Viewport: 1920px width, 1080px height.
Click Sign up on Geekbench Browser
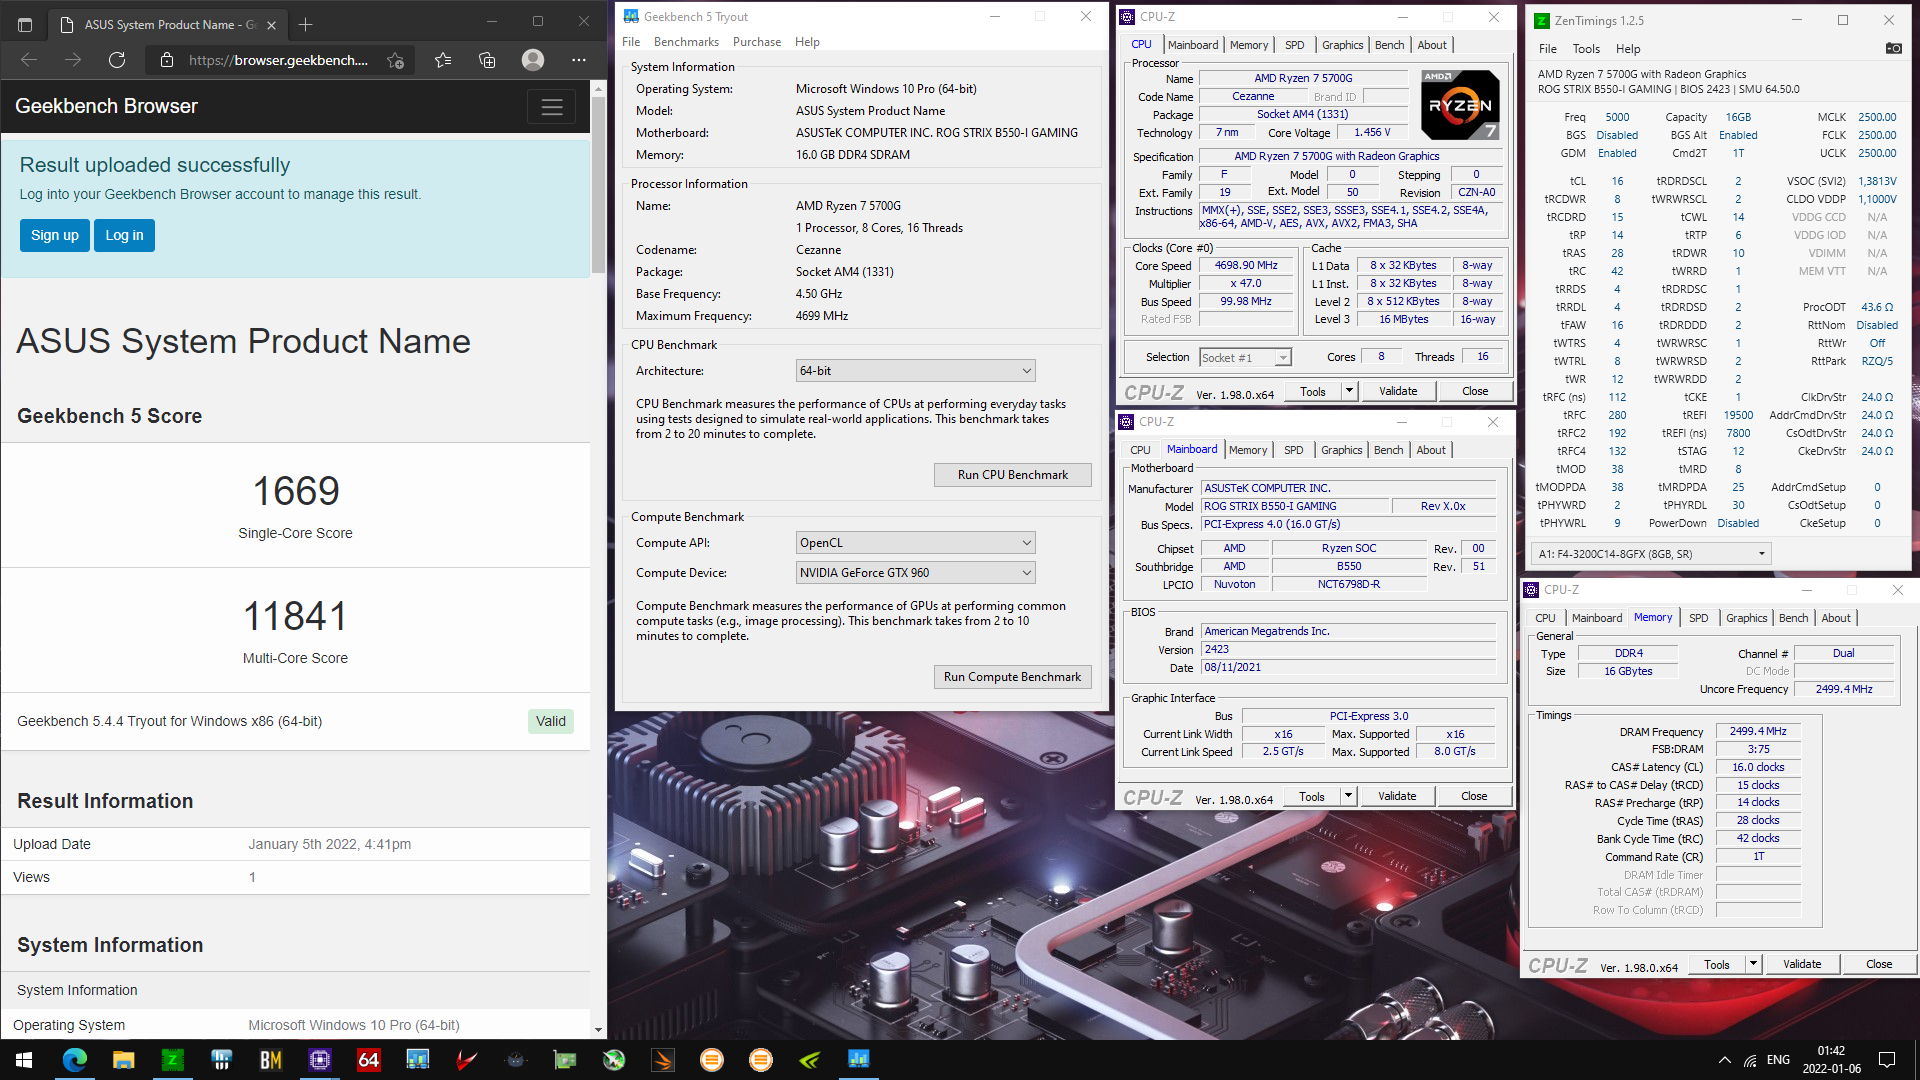(x=55, y=236)
